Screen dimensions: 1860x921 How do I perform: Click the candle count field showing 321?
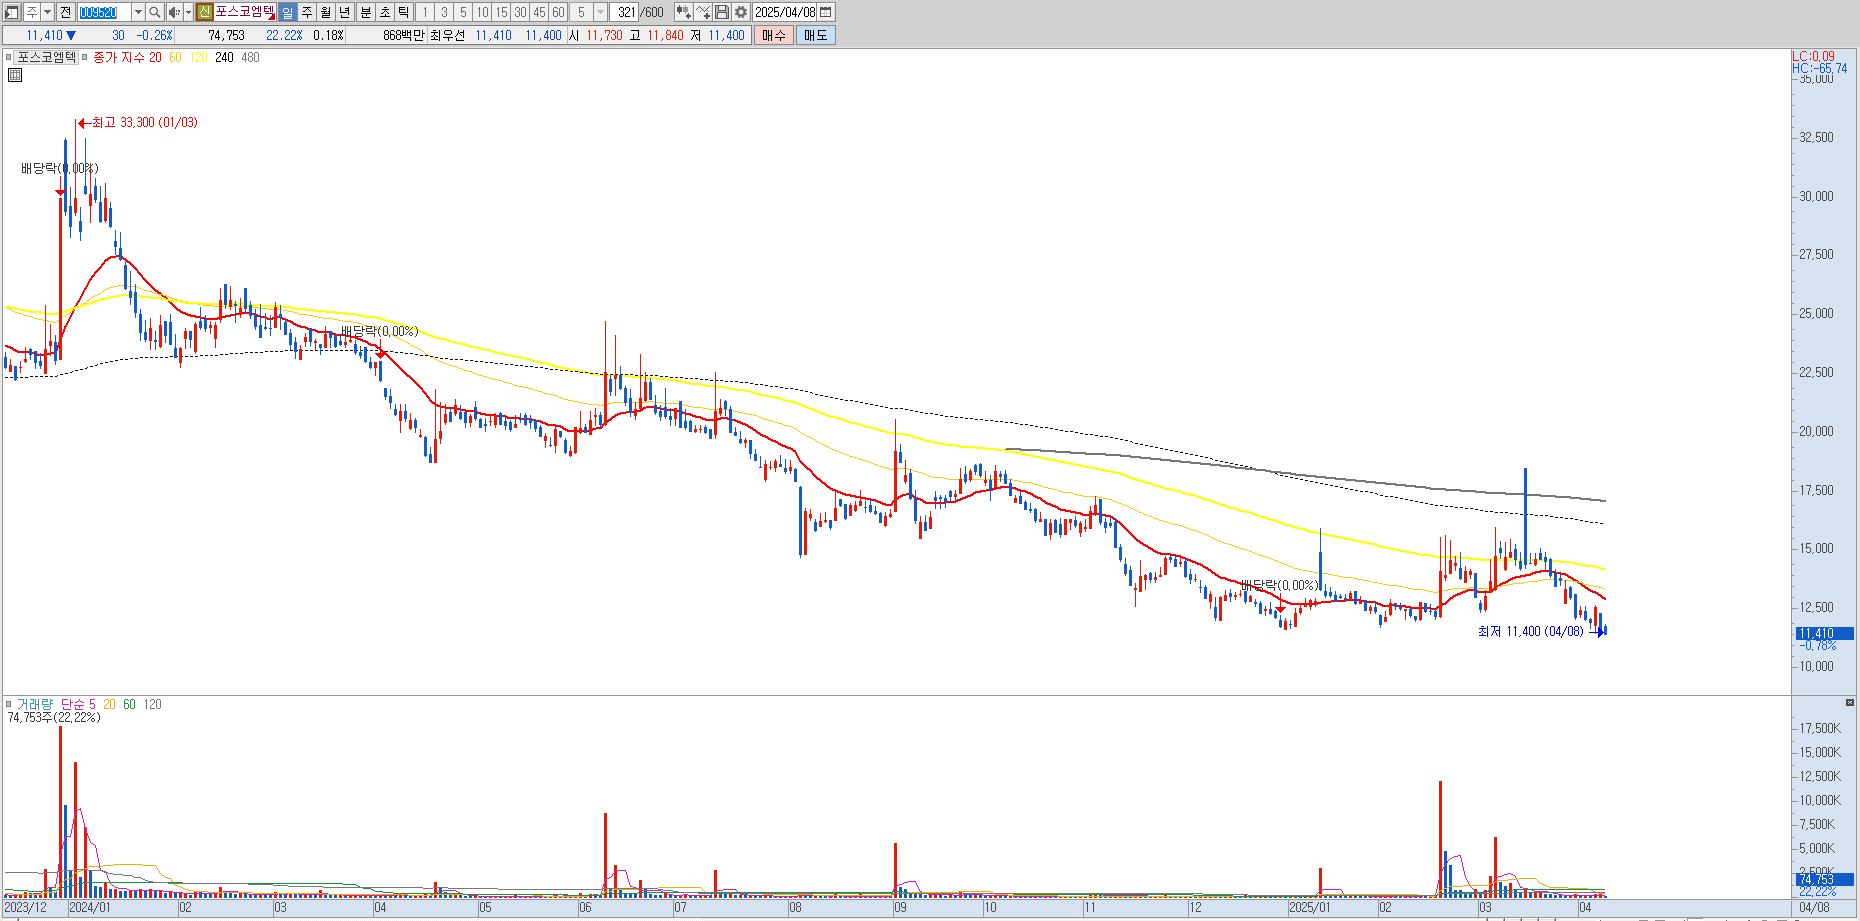[624, 12]
